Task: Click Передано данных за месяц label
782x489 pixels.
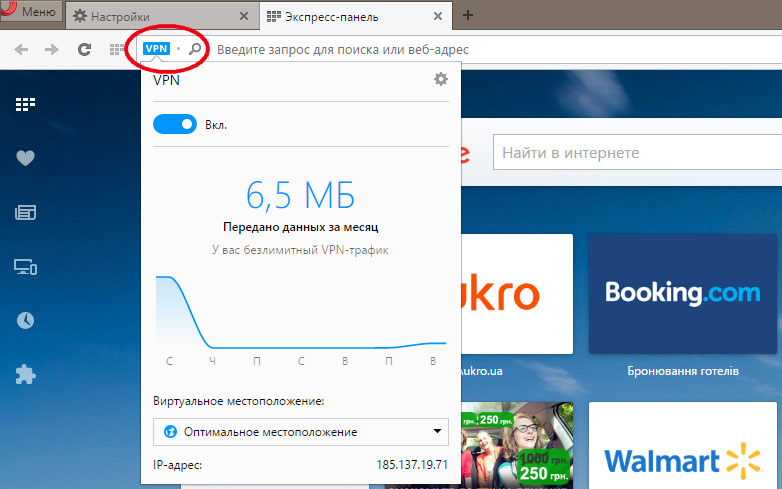Action: pos(301,227)
